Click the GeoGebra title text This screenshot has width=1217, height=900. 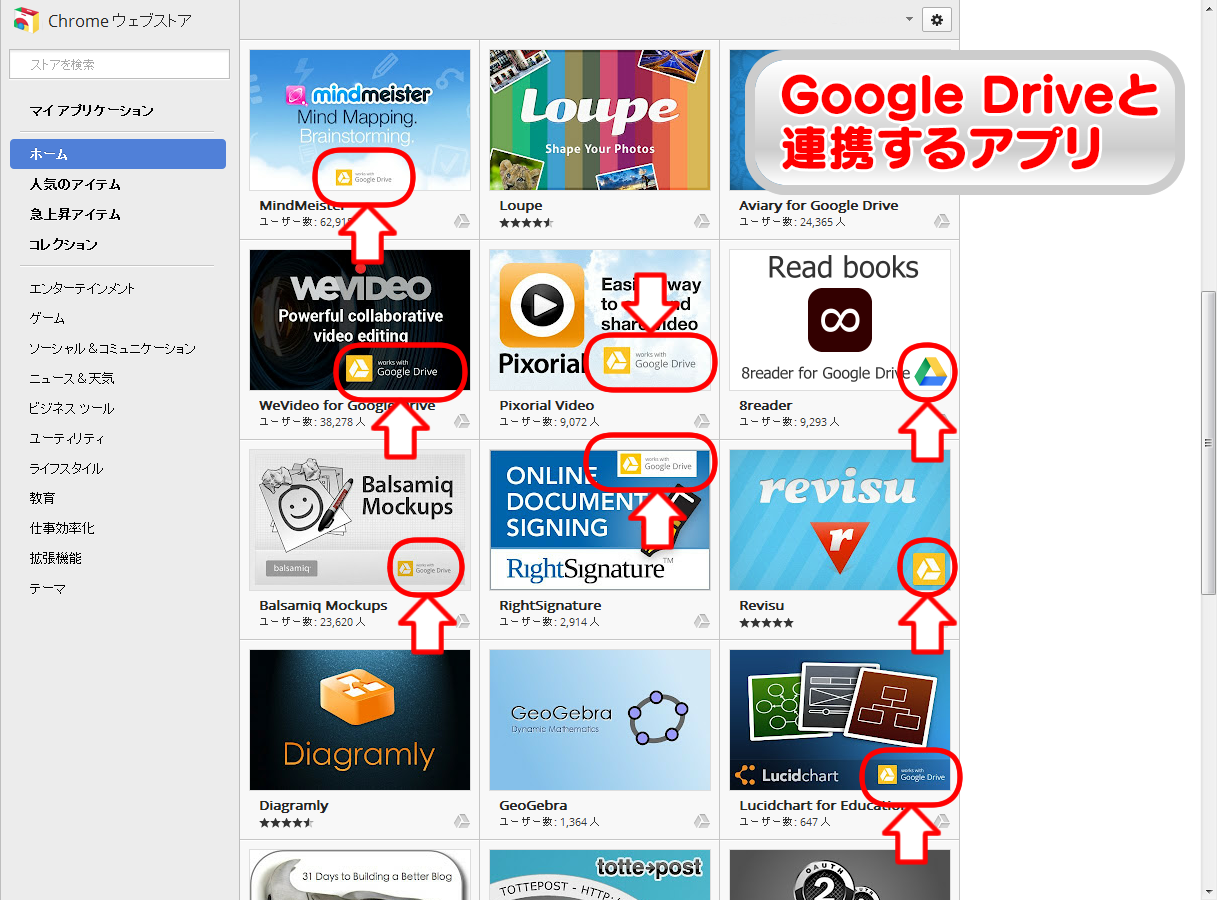pyautogui.click(x=533, y=806)
